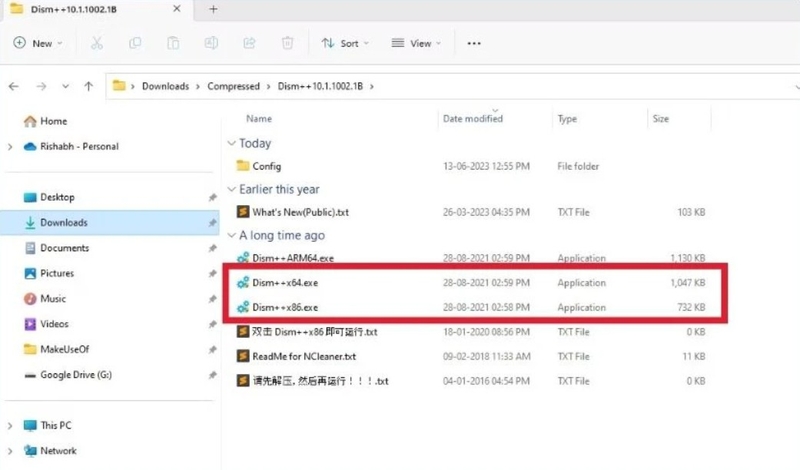
Task: Unpin Downloads using its pin icon
Action: pos(212,222)
